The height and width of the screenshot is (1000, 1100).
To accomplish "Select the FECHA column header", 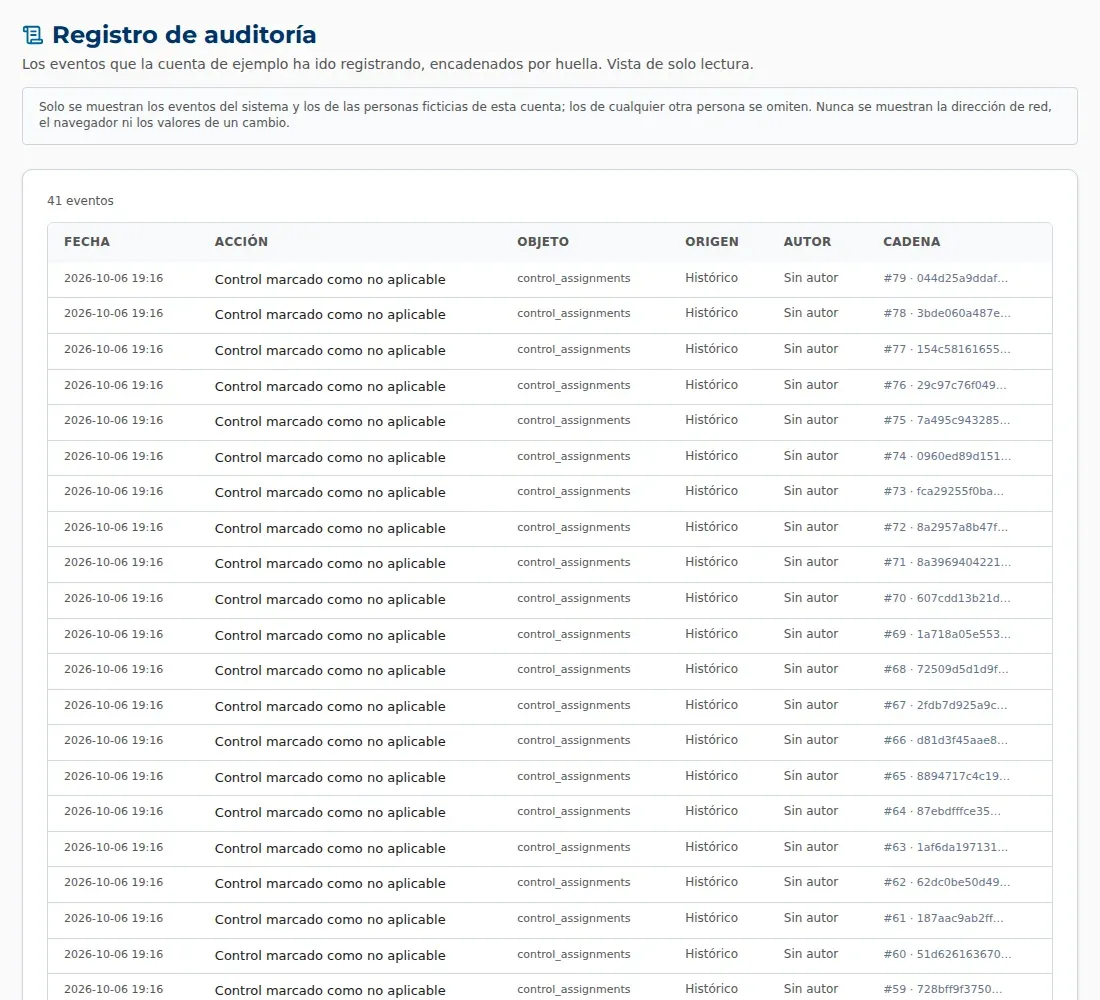I will (x=87, y=241).
